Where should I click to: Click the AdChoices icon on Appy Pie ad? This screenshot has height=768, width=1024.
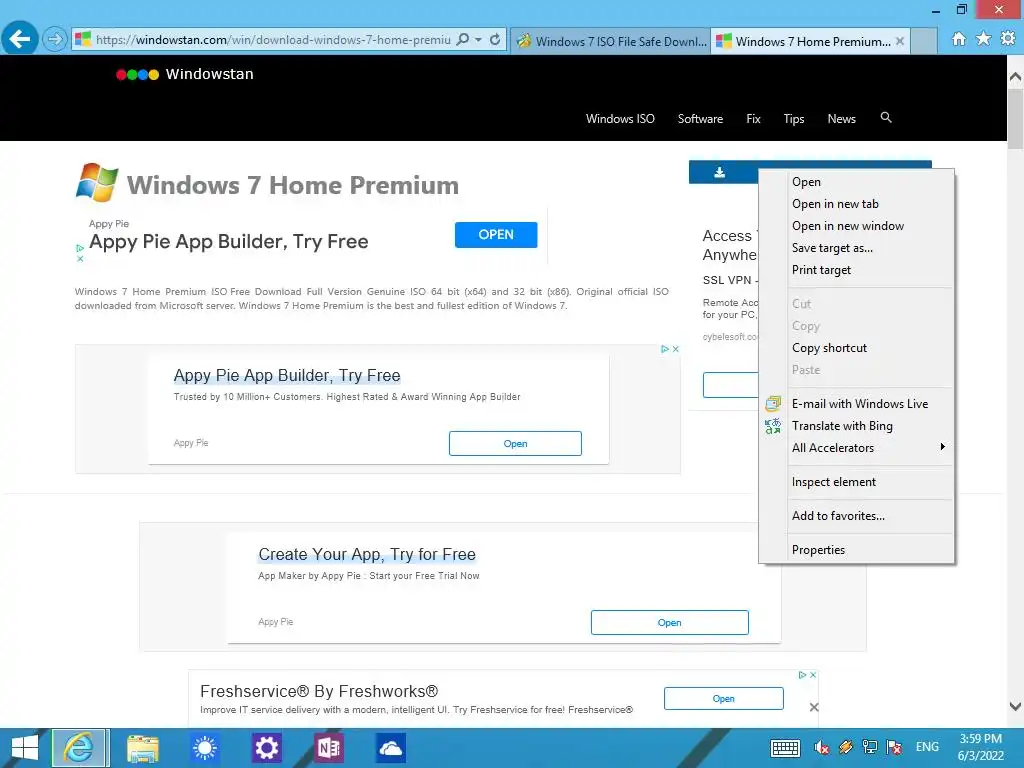tap(80, 248)
